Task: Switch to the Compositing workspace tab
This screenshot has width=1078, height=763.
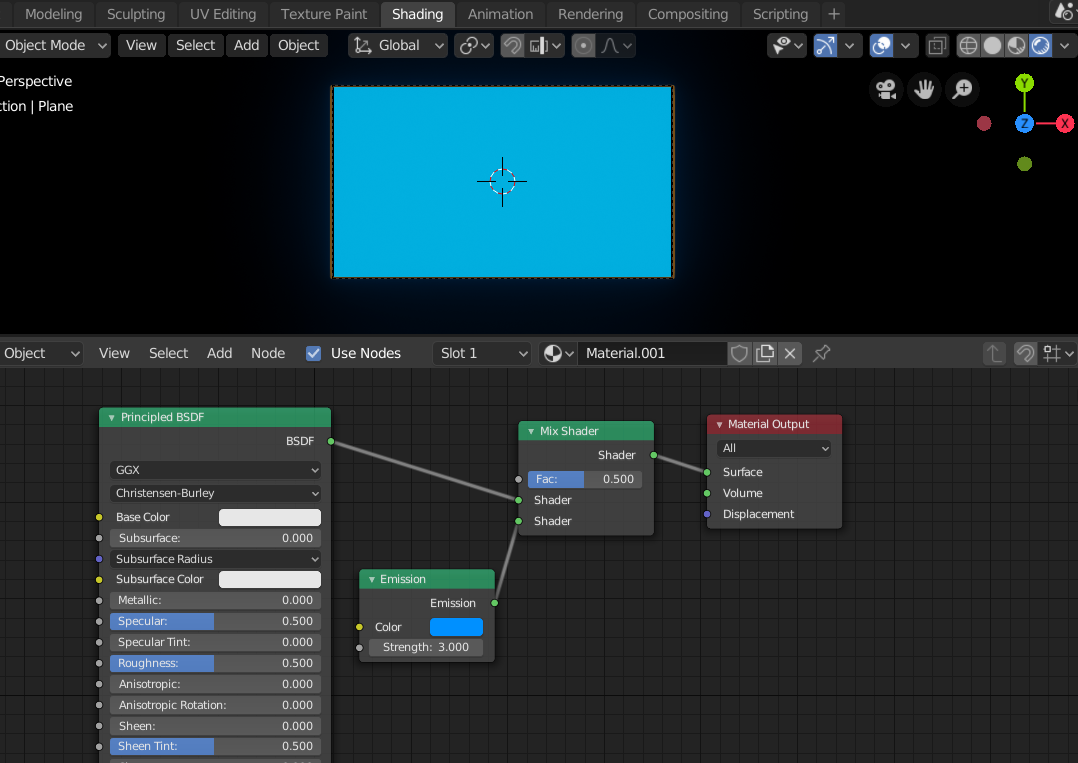Action: [688, 14]
